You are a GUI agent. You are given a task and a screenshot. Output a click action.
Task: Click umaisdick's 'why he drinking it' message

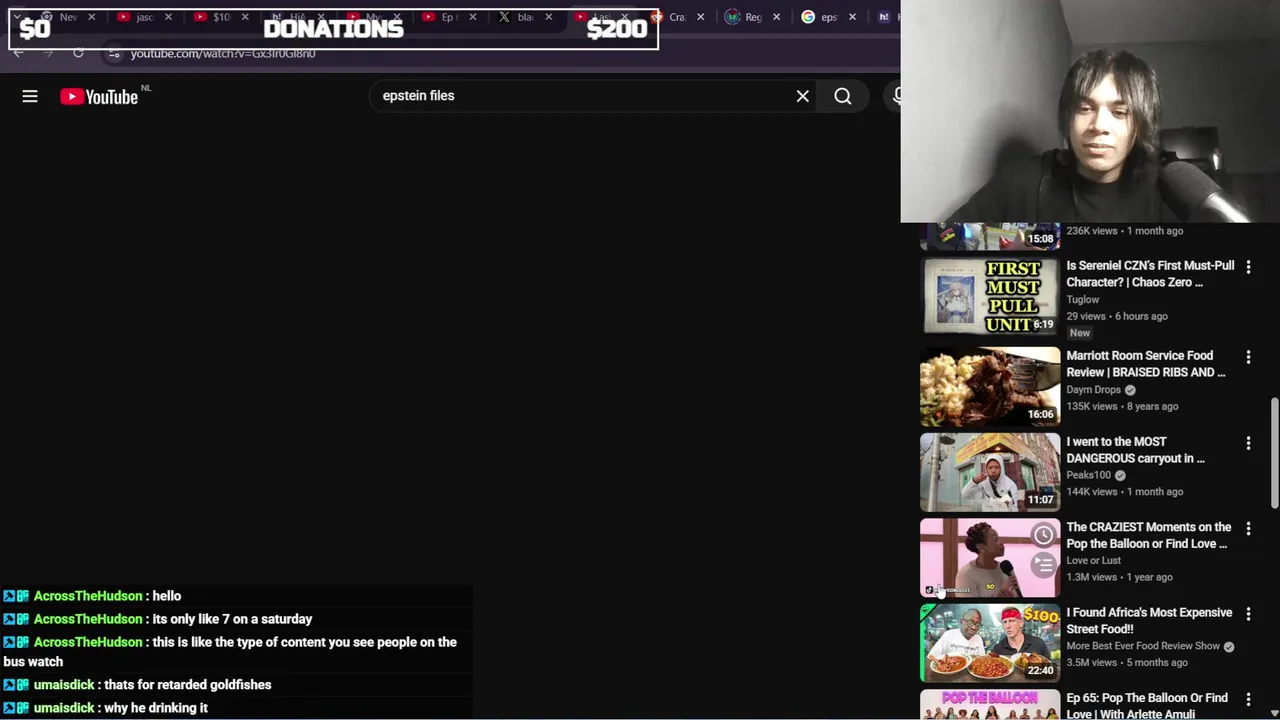(x=156, y=708)
